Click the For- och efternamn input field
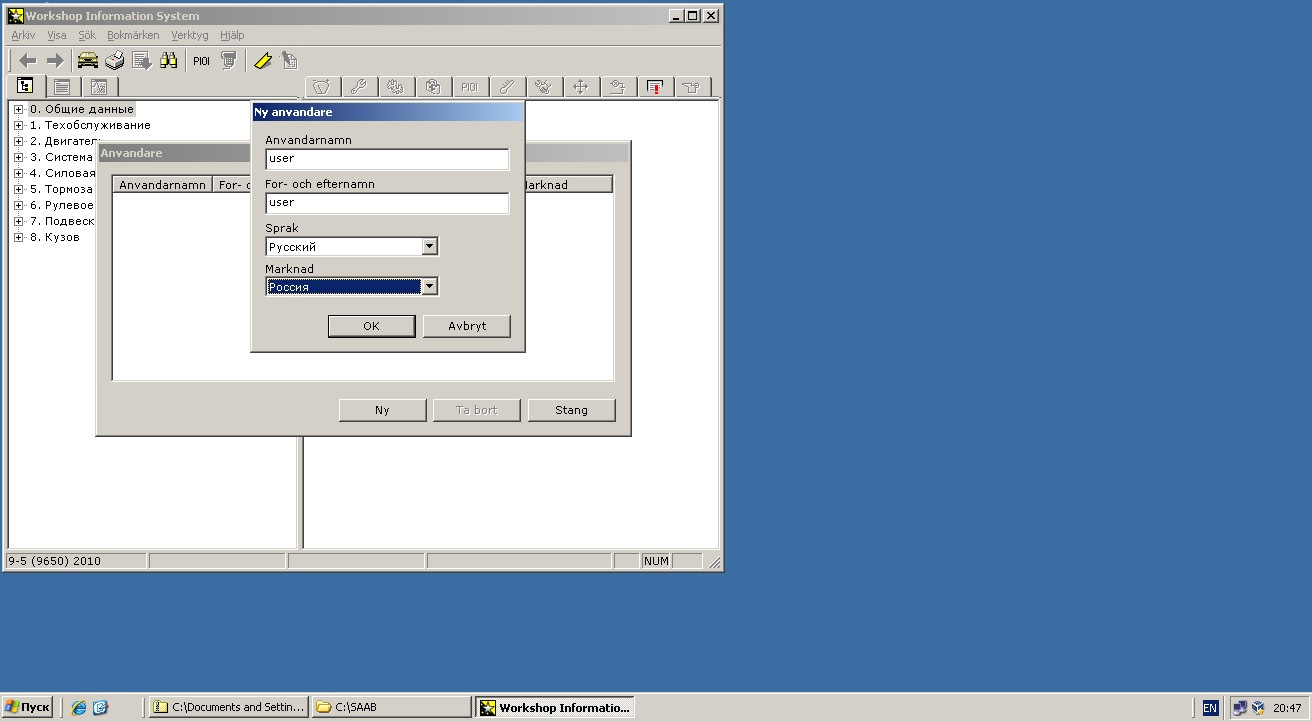1312x722 pixels. click(387, 203)
